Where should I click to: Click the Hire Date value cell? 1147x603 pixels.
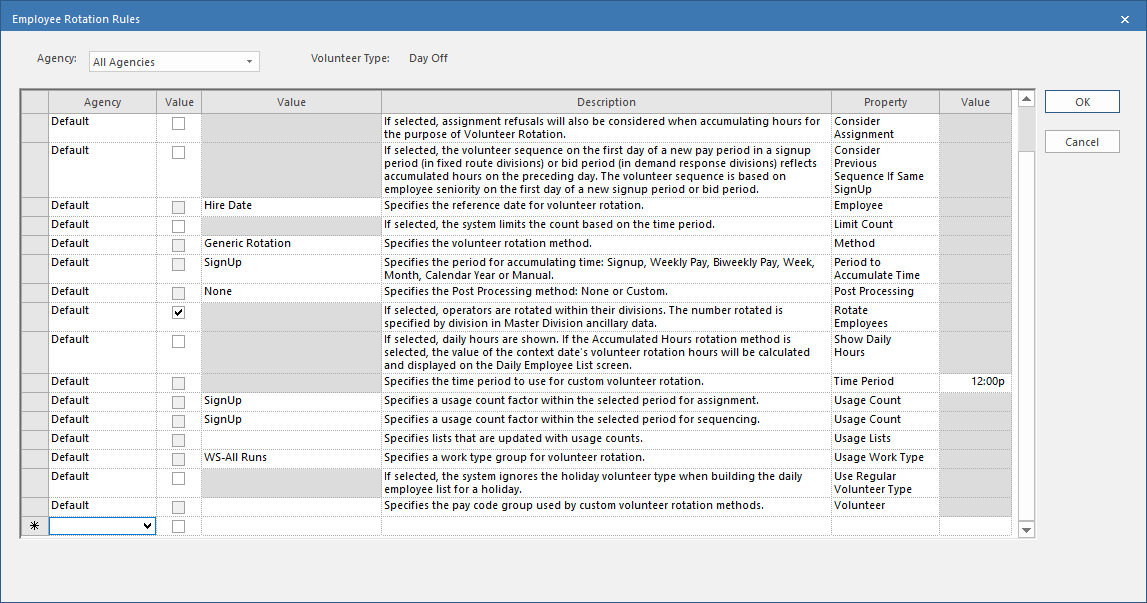coord(290,205)
